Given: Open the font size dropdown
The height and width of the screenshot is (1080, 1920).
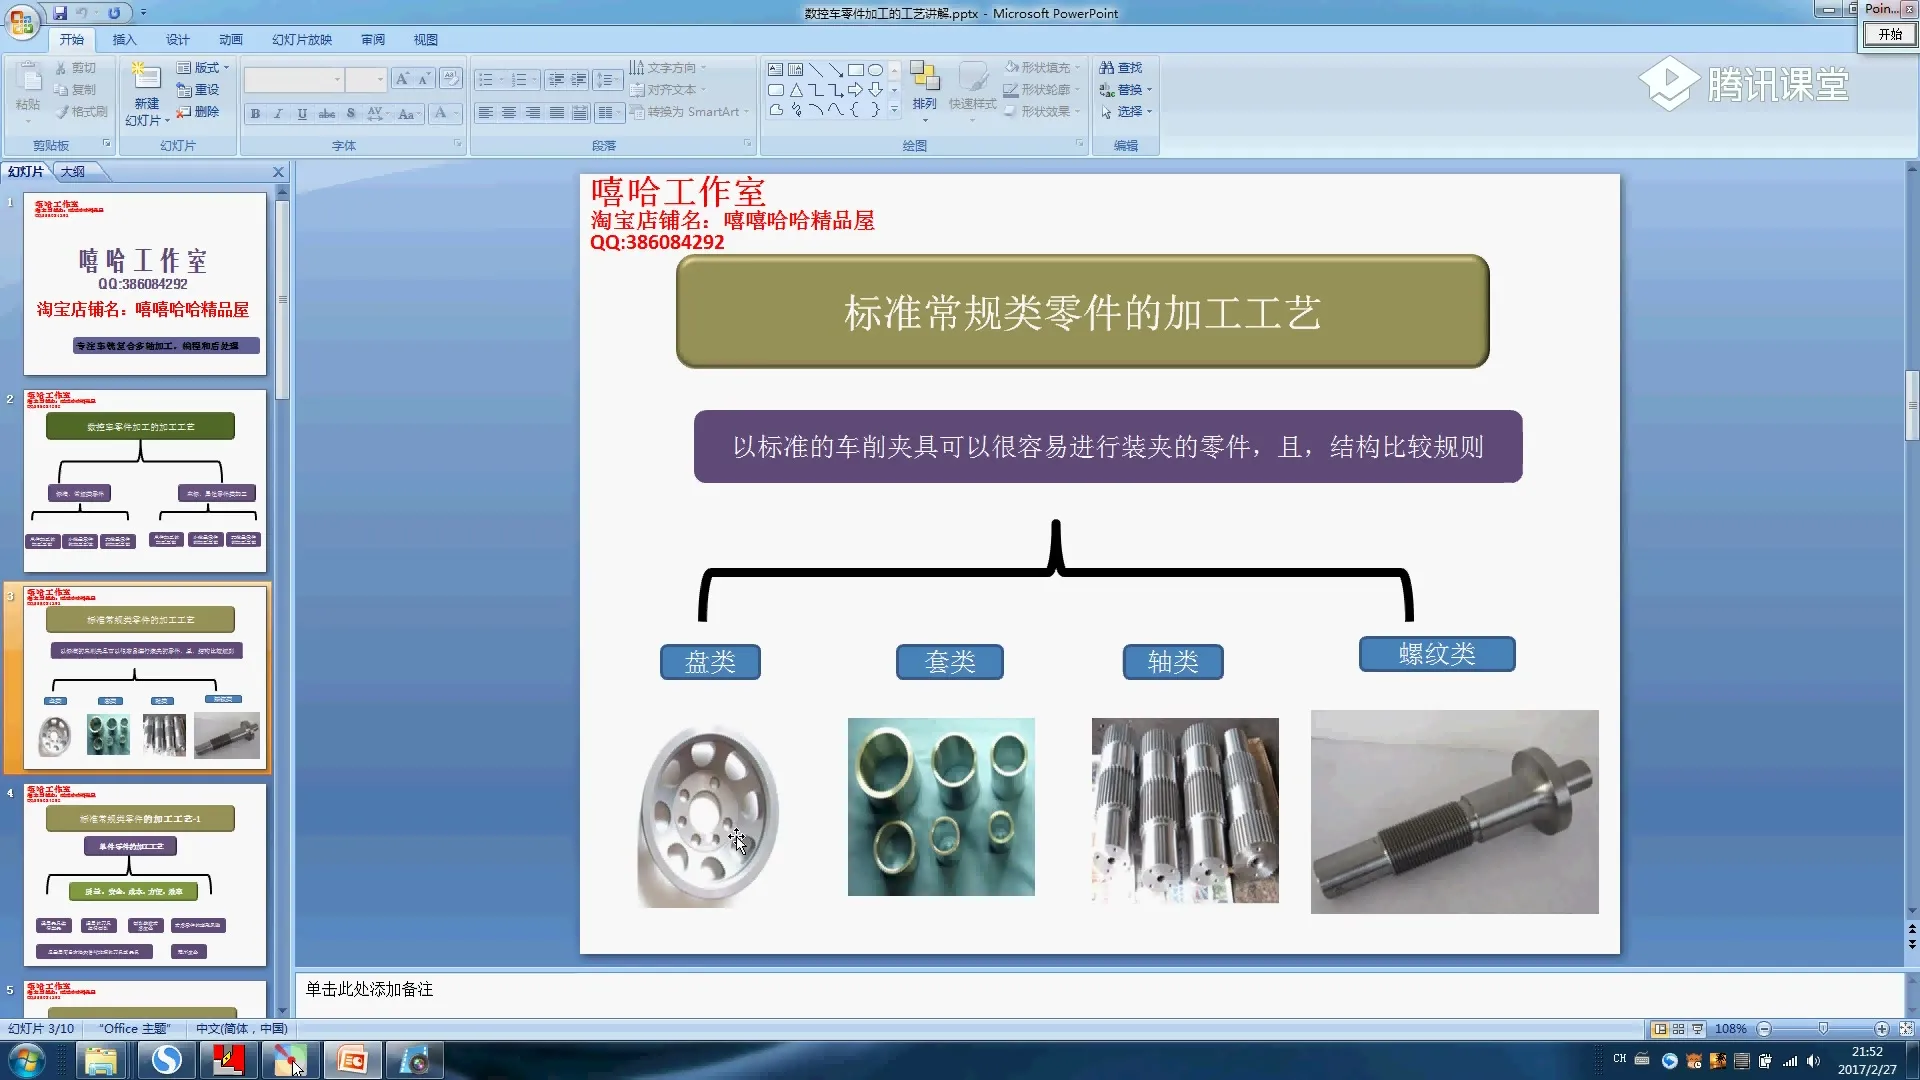Looking at the screenshot, I should click(378, 79).
